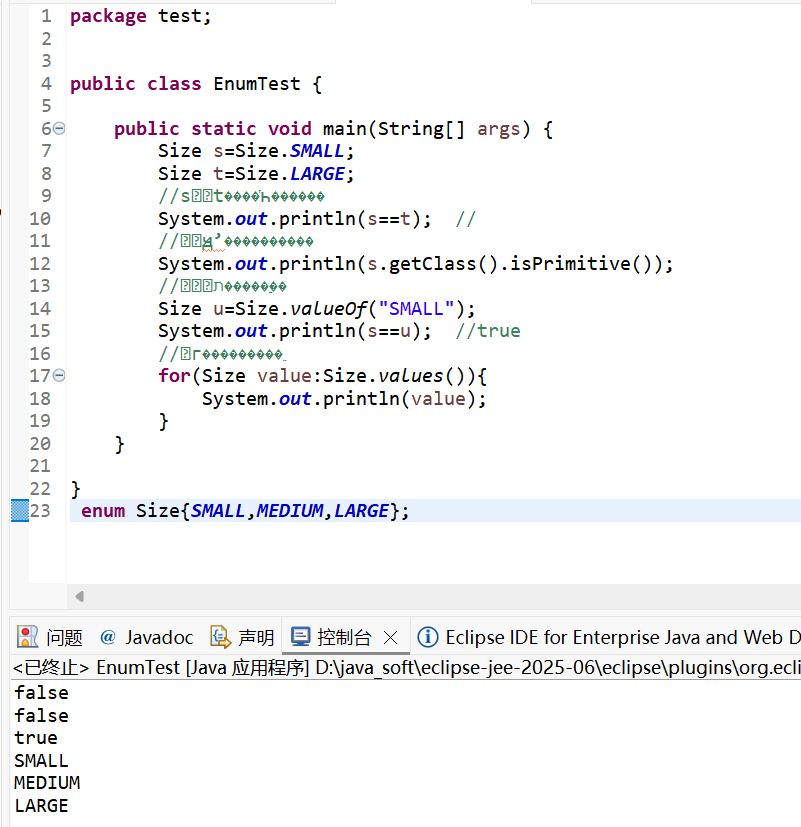This screenshot has height=827, width=801.
Task: Click the console output line "MEDIUM"
Action: pyautogui.click(x=47, y=783)
